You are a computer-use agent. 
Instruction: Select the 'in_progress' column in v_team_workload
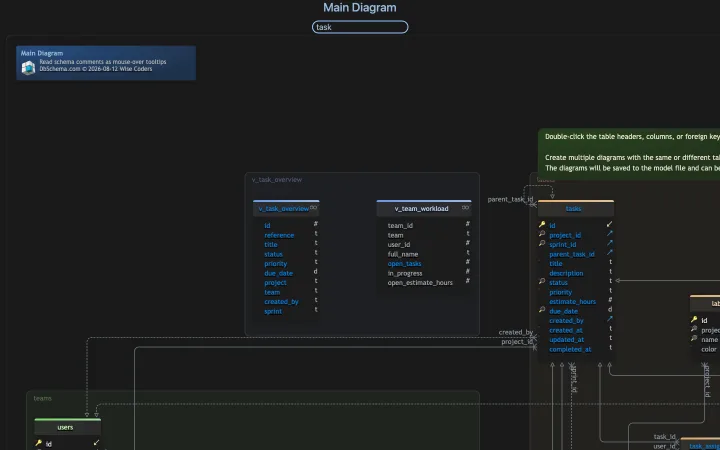tap(405, 273)
